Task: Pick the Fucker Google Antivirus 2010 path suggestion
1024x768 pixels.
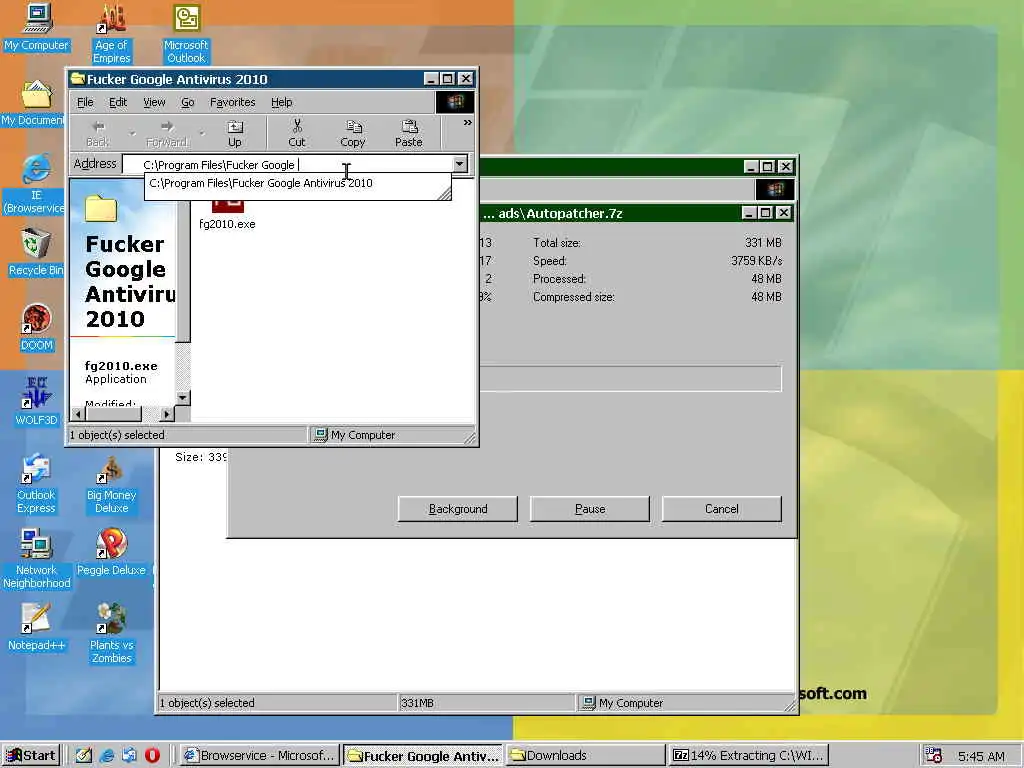Action: [261, 184]
